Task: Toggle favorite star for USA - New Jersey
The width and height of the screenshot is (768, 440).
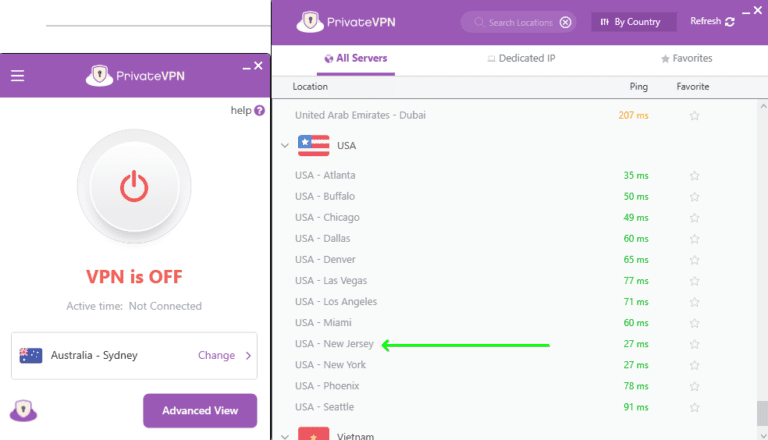Action: pyautogui.click(x=694, y=344)
